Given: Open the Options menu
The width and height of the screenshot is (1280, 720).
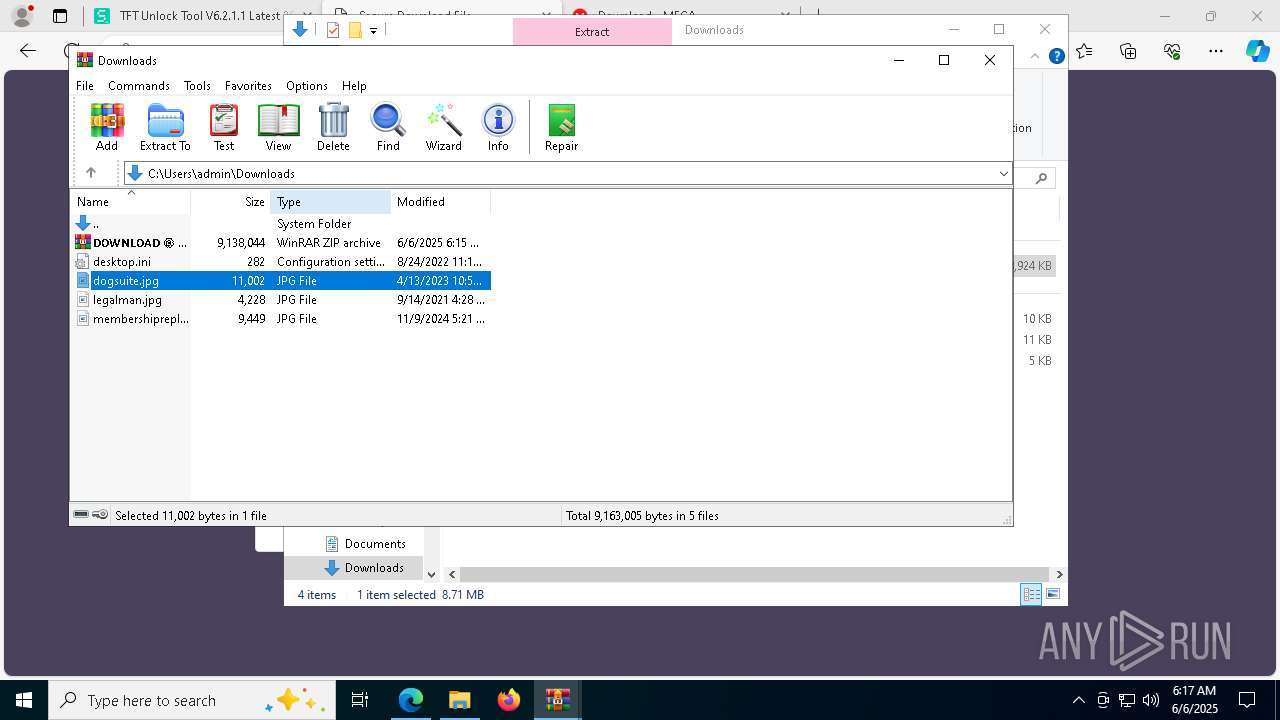Looking at the screenshot, I should tap(307, 86).
